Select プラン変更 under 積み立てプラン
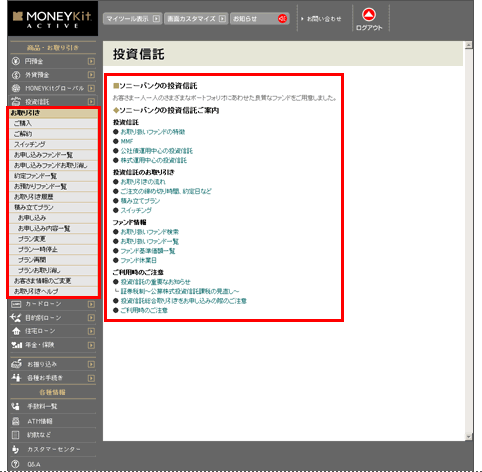 coord(53,239)
